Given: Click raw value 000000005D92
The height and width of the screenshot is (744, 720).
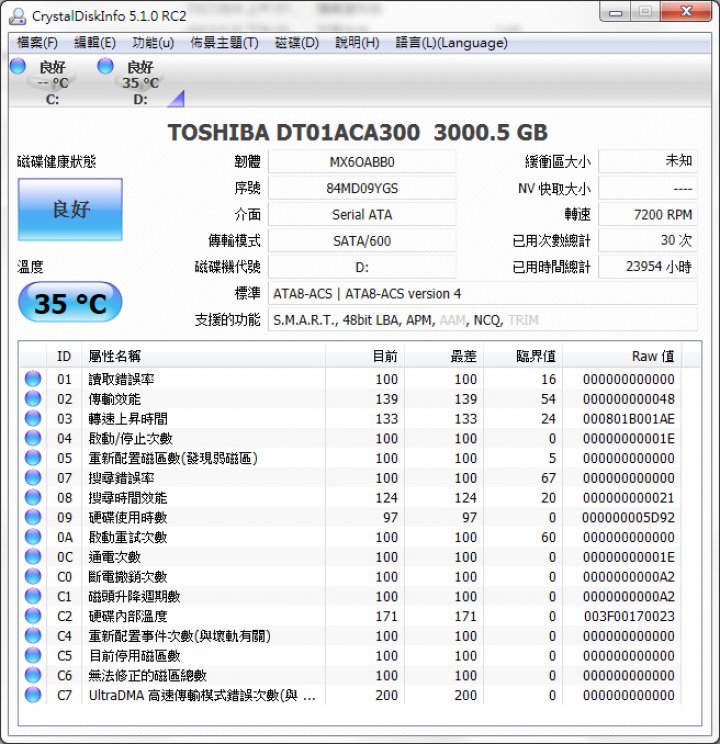Looking at the screenshot, I should pyautogui.click(x=628, y=517).
